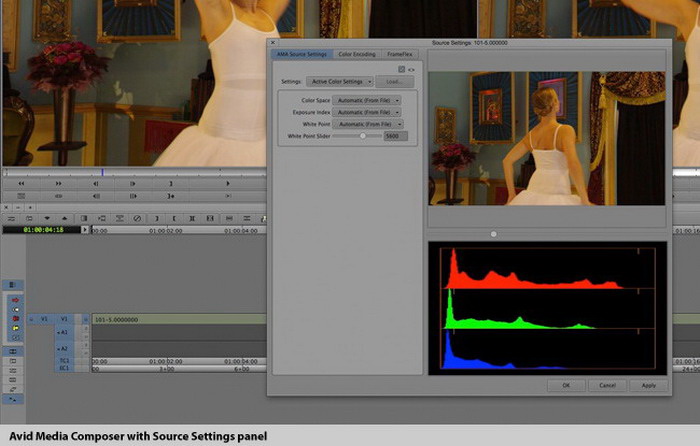700x446 pixels.
Task: Open the FrameFlex tab
Action: (400, 53)
